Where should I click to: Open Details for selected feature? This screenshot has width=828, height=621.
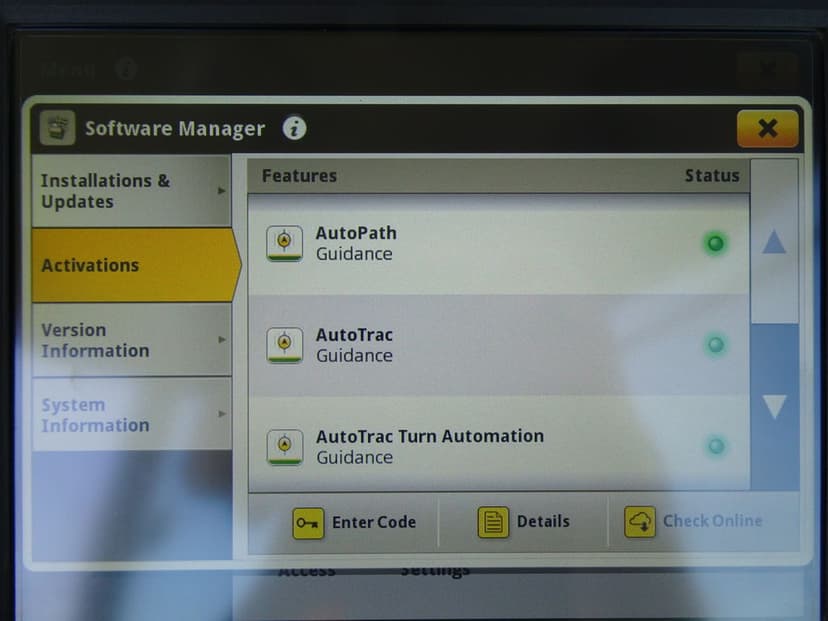(x=523, y=522)
